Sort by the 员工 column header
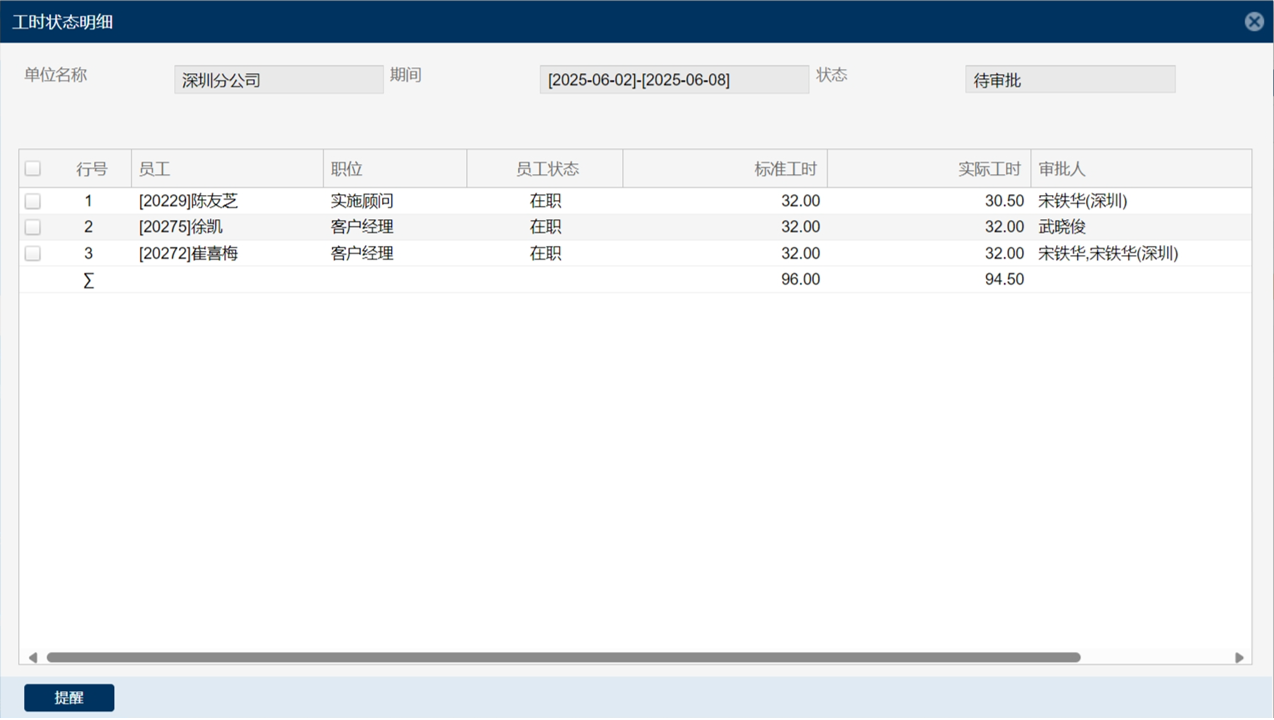This screenshot has height=720, width=1274. tap(227, 169)
